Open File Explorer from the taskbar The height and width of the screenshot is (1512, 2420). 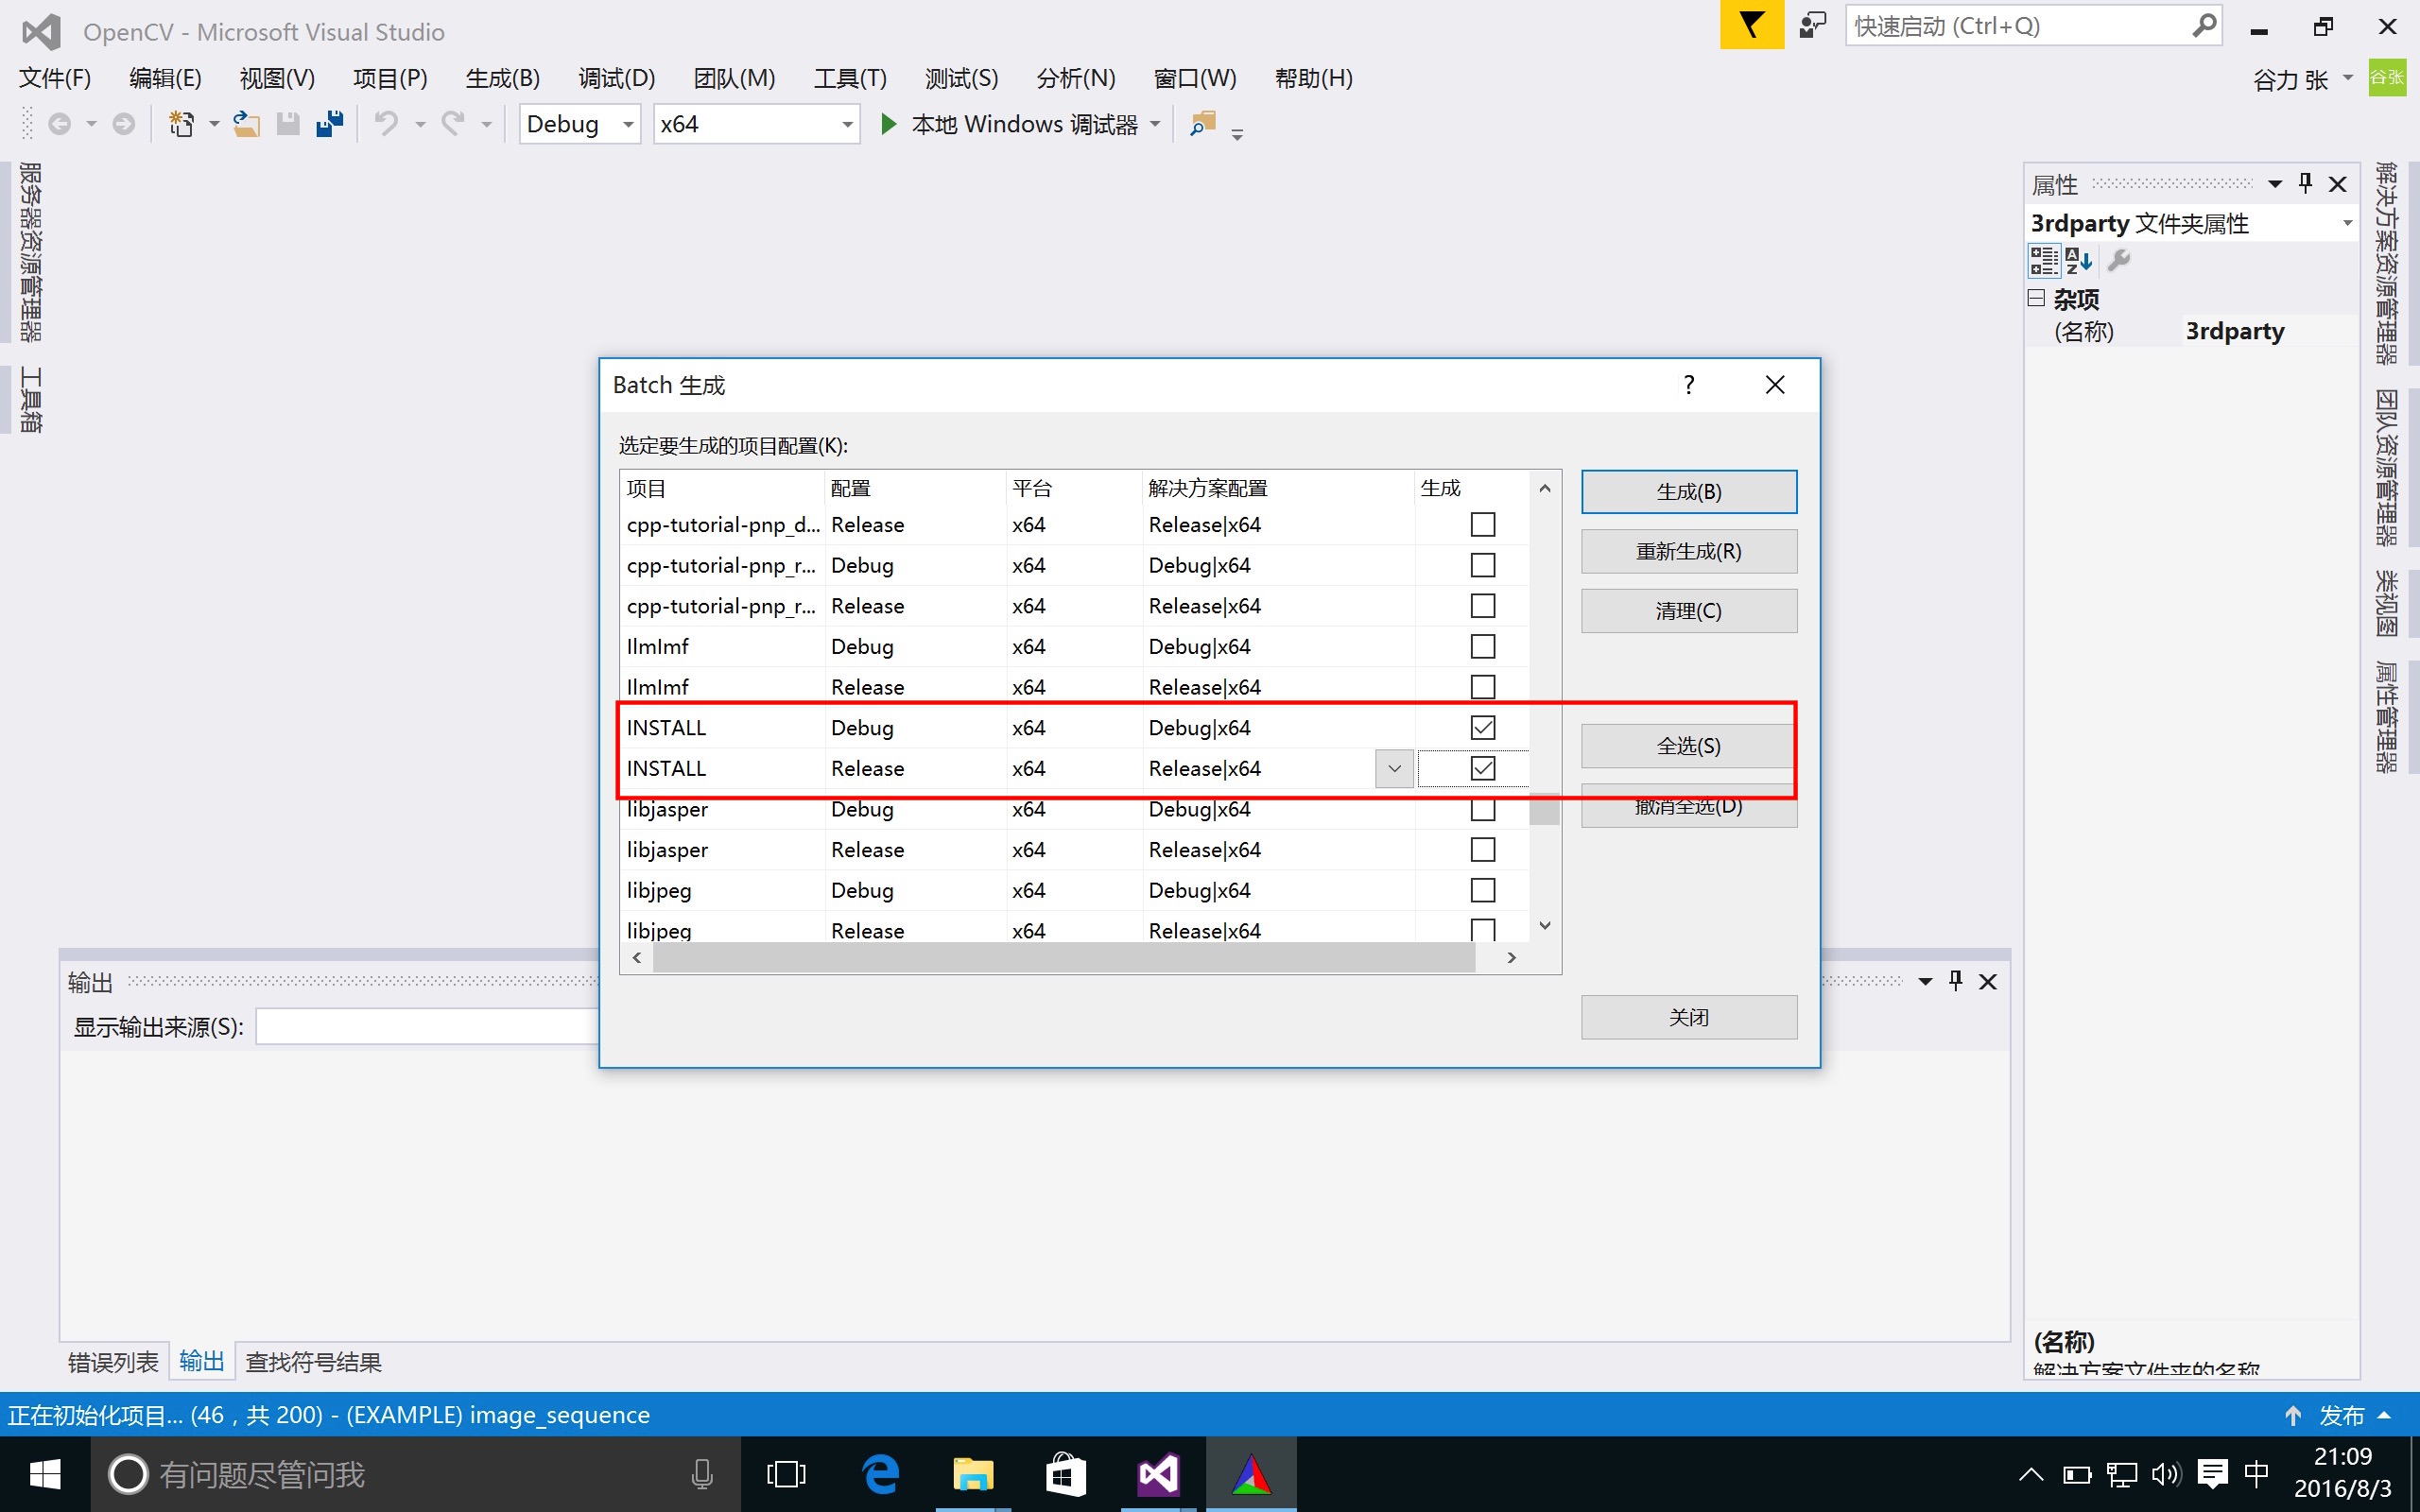[x=972, y=1474]
